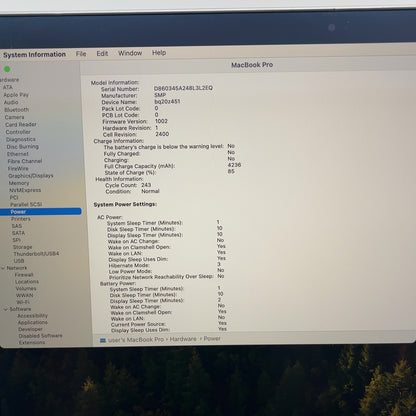This screenshot has width=416, height=416.
Task: Select Wi-Fi under Network
Action: tap(23, 302)
